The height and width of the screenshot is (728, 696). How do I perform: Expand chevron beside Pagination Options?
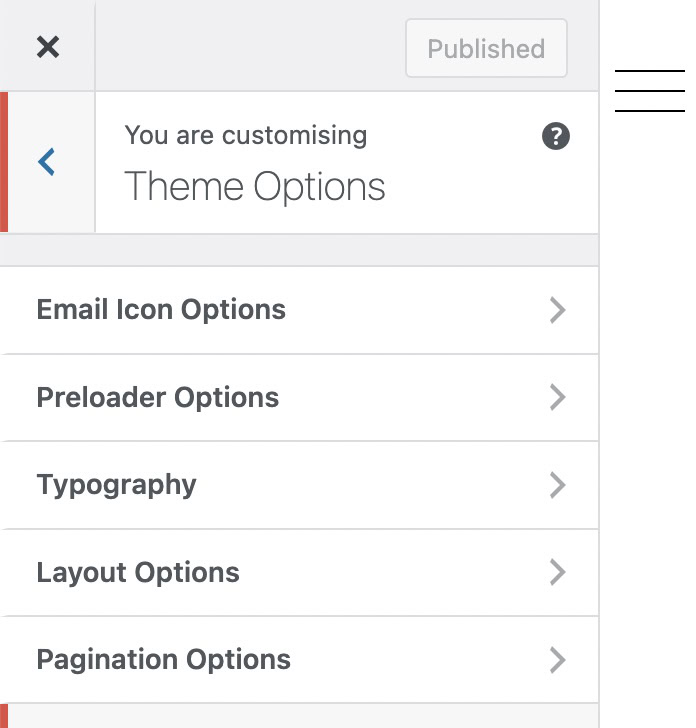(558, 660)
